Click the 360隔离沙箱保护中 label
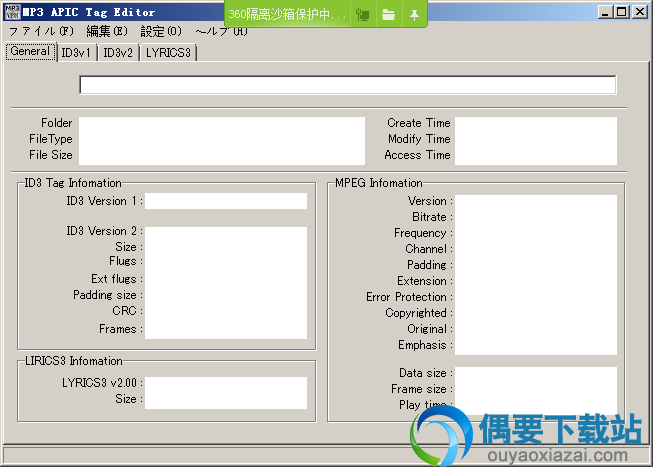This screenshot has width=653, height=467. [287, 15]
